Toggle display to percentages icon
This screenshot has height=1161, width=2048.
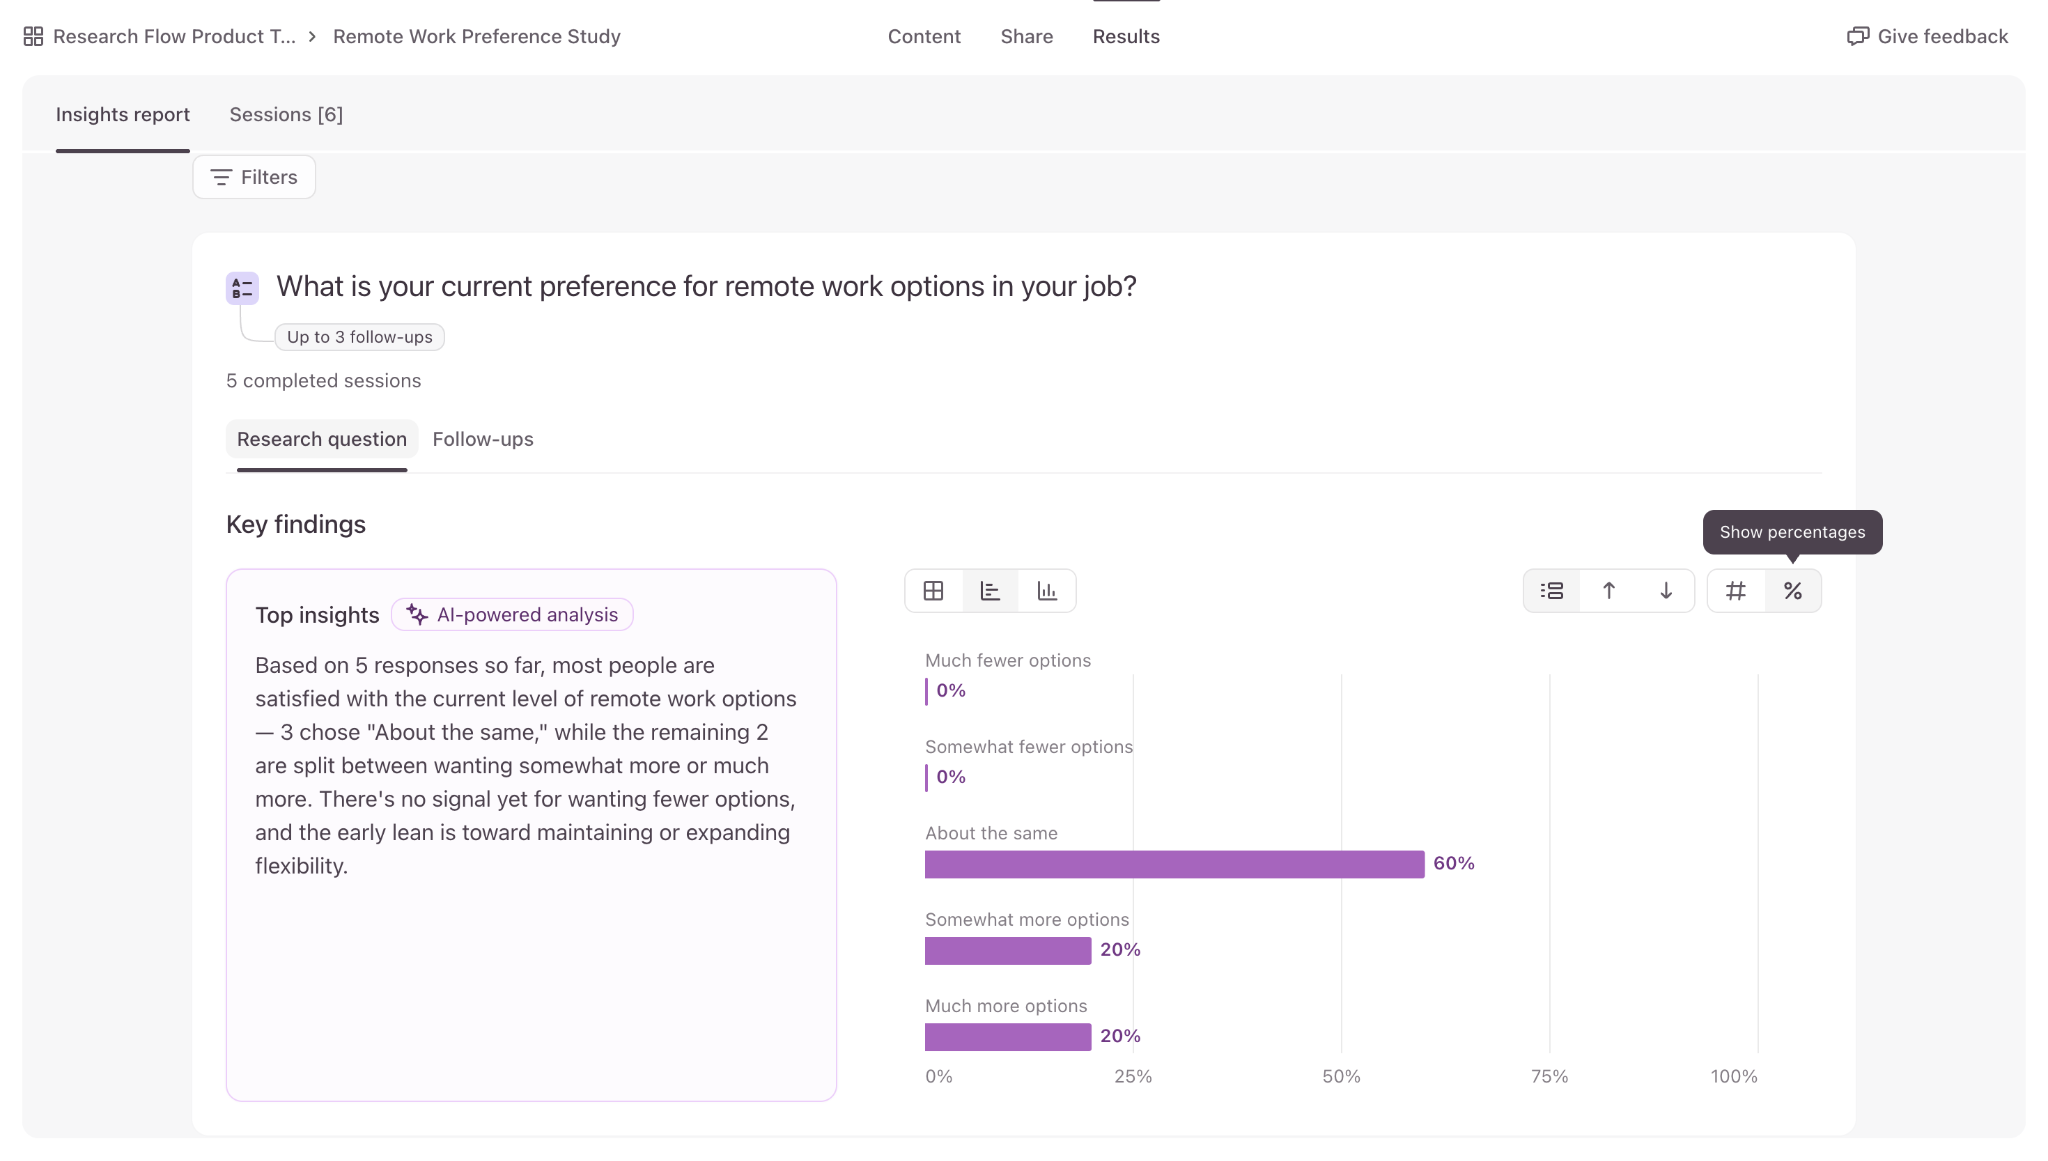click(x=1793, y=591)
